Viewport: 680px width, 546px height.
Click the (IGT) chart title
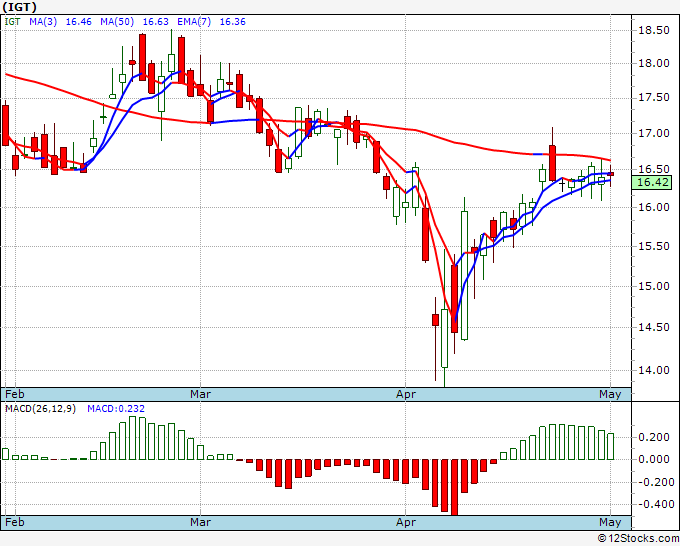tap(19, 7)
